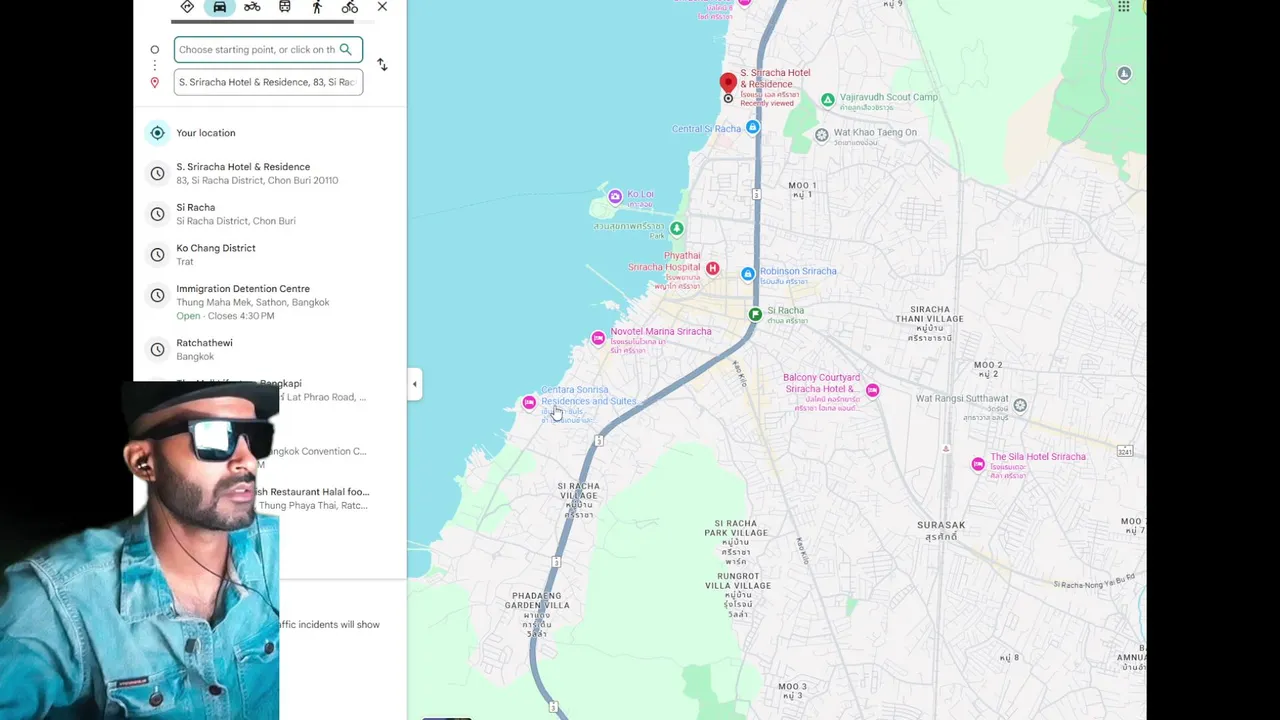Reverse starting point and destination
The width and height of the screenshot is (1280, 720).
click(382, 65)
